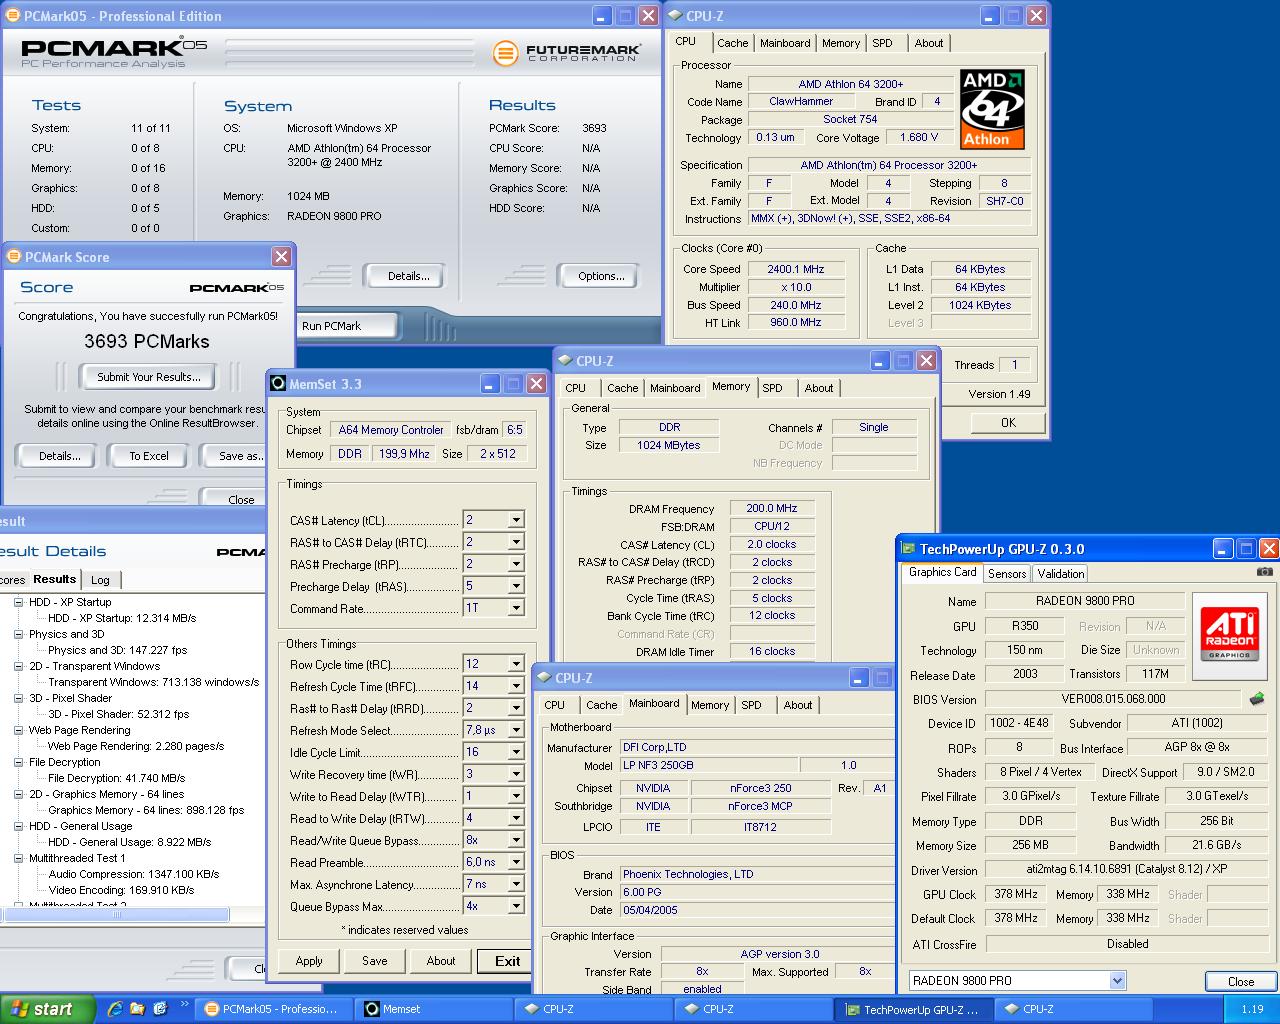Click the horizontal scrollbar in Result Details
This screenshot has width=1280, height=1024.
point(115,915)
